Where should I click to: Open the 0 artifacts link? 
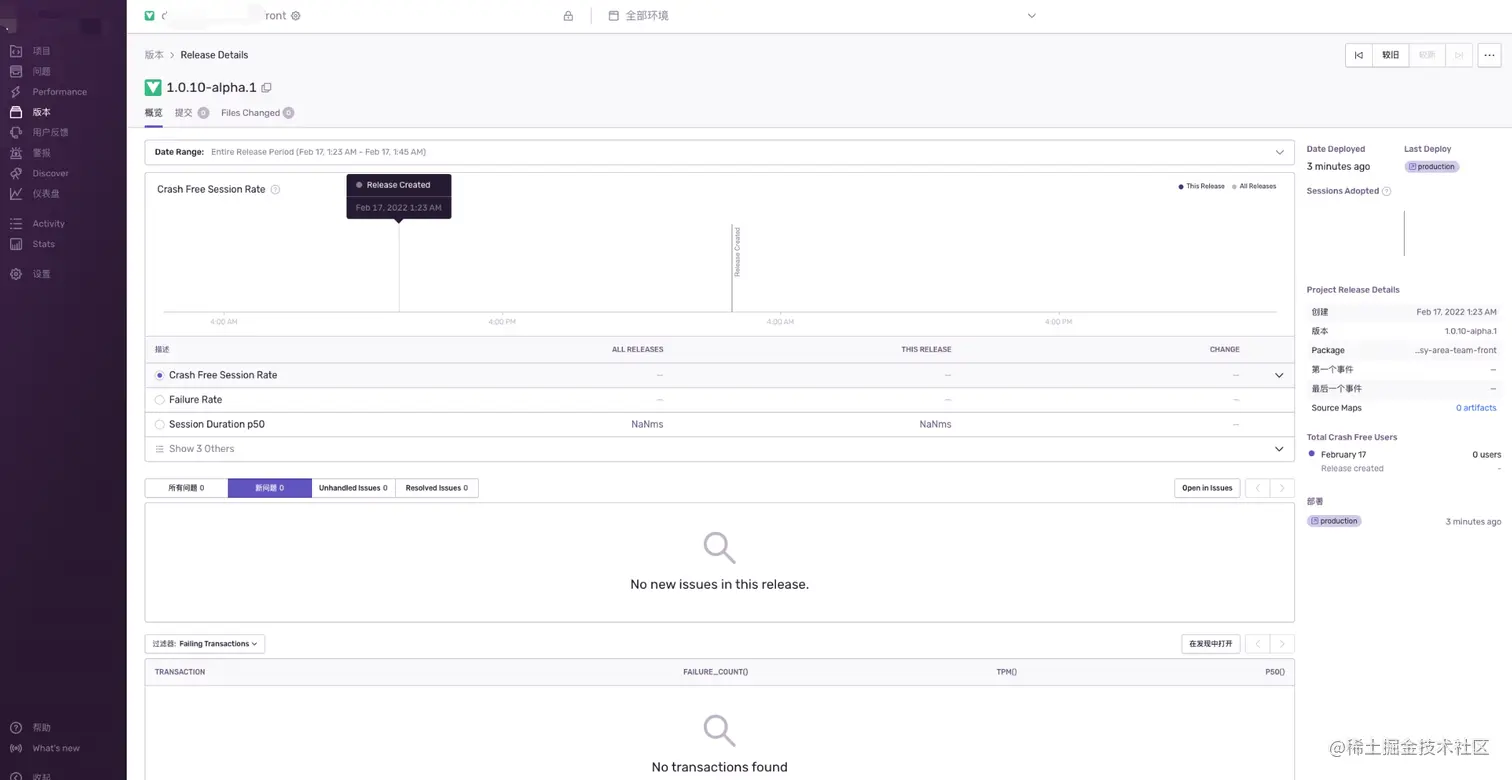pos(1476,408)
